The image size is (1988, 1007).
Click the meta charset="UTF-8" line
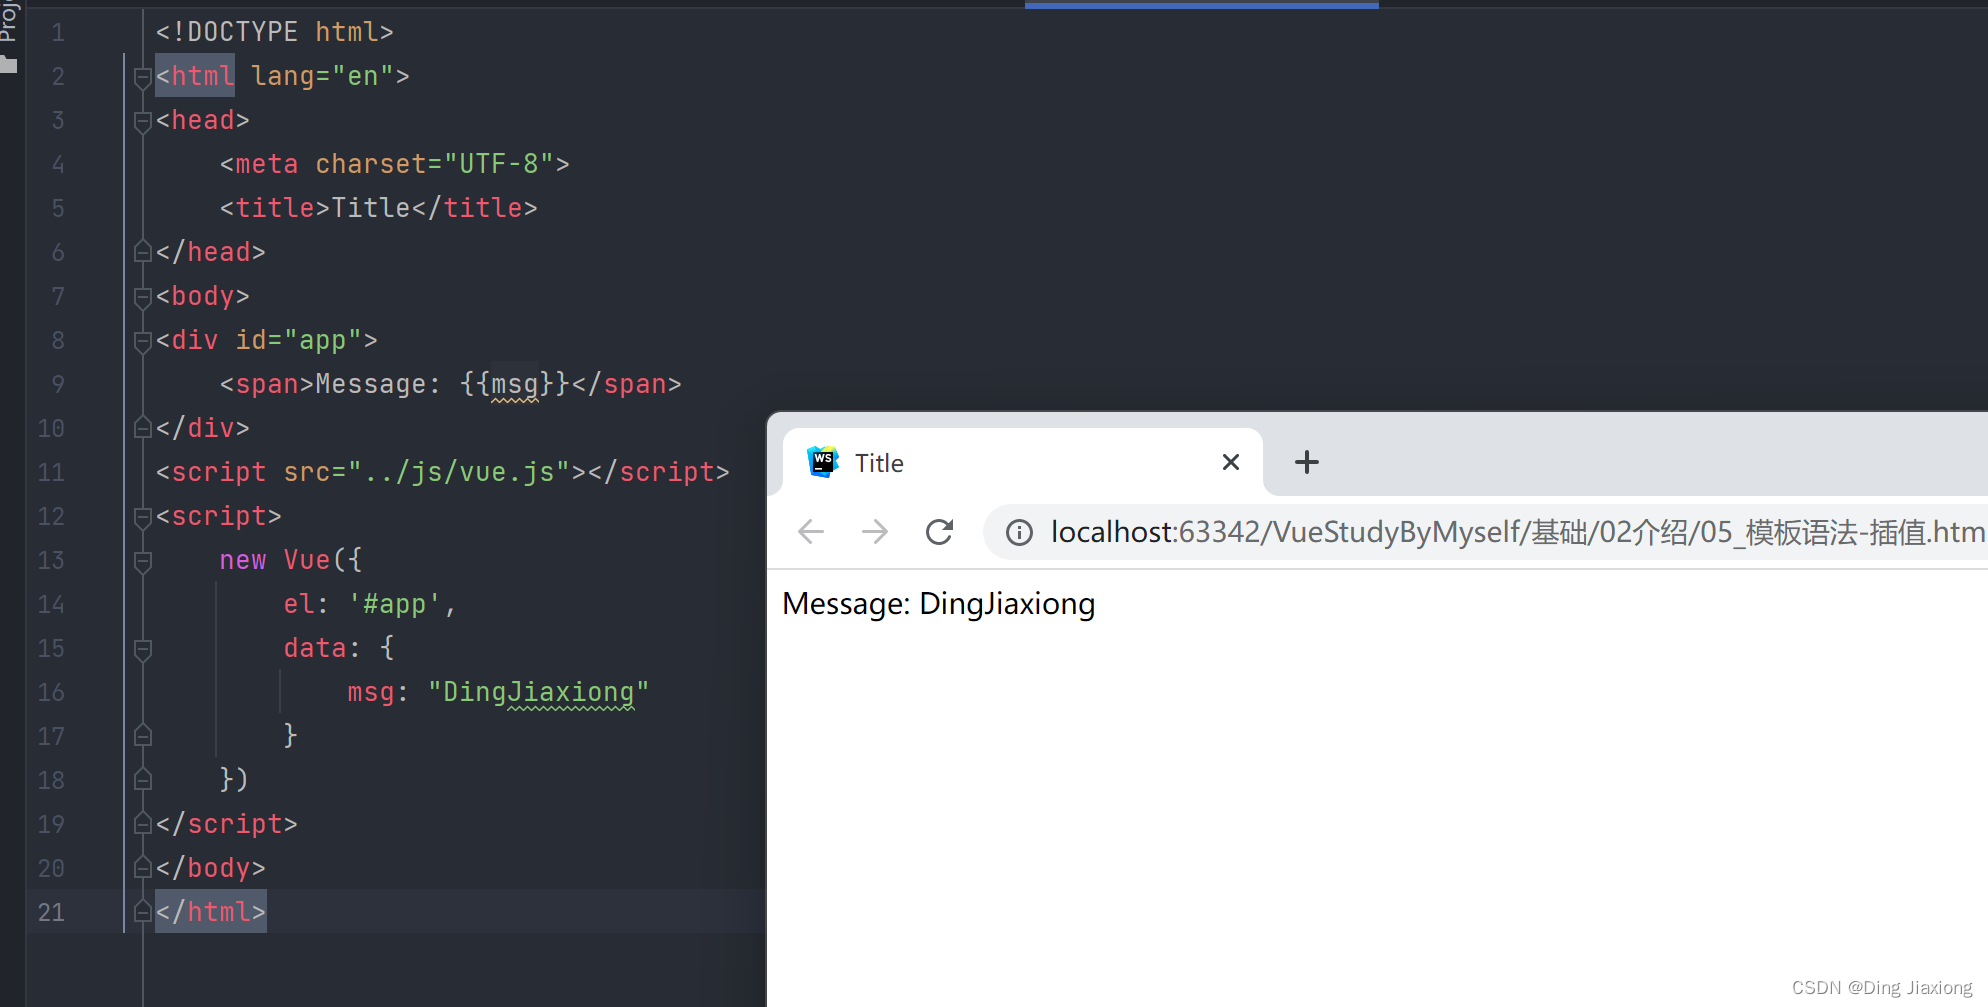click(395, 165)
